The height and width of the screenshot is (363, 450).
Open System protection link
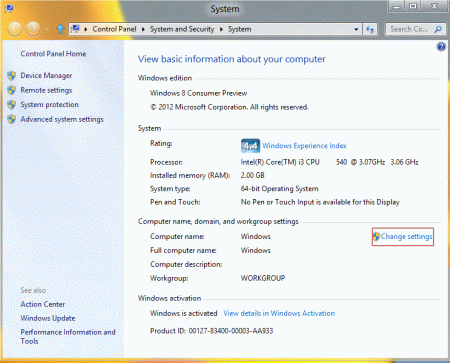[50, 105]
